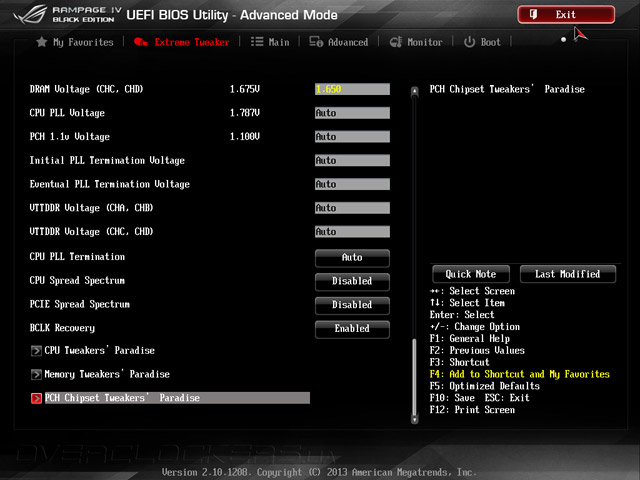The height and width of the screenshot is (480, 640).
Task: Click the Boot power icon
Action: pyautogui.click(x=469, y=42)
